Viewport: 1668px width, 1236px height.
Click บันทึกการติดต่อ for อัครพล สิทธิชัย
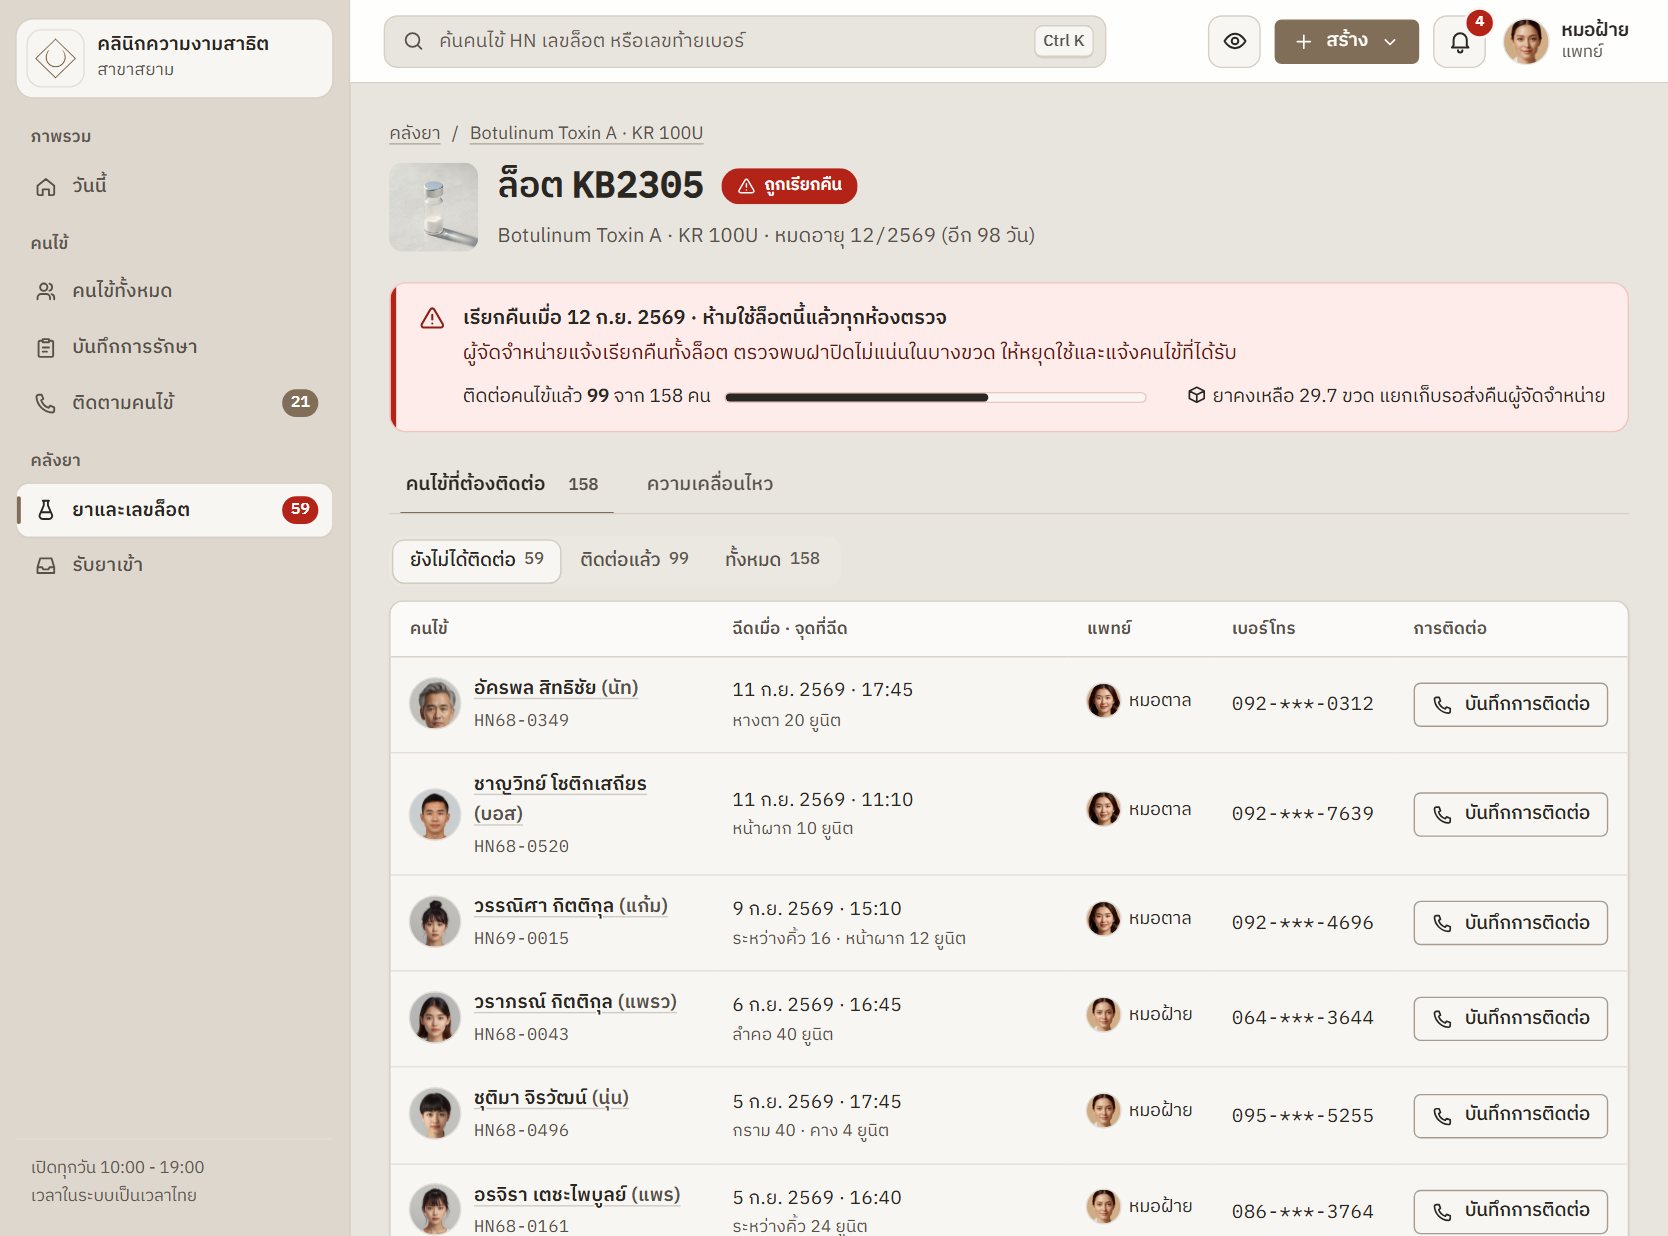[x=1510, y=704]
